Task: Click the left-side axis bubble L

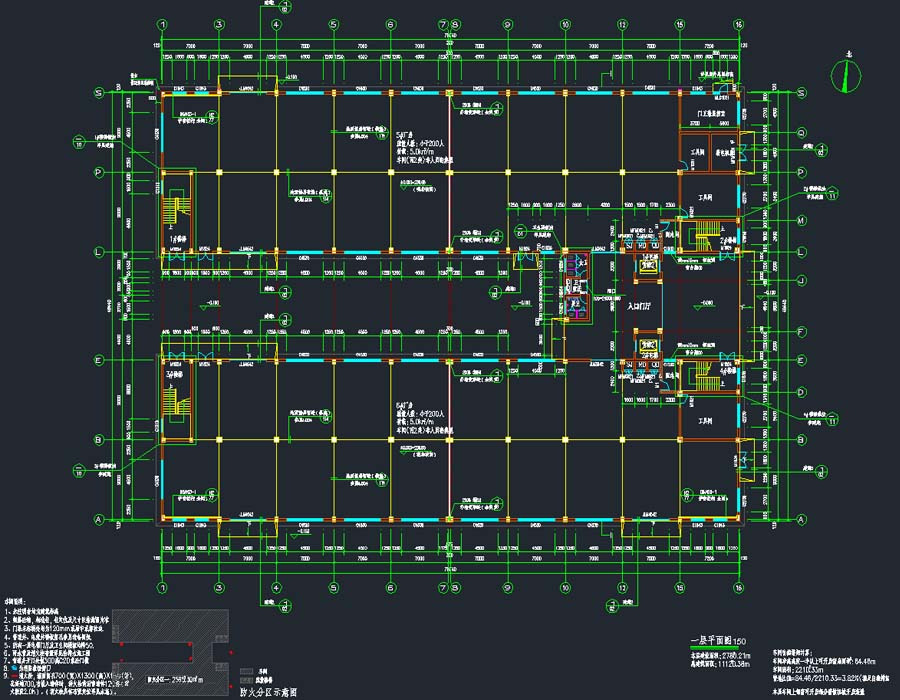Action: (x=99, y=252)
